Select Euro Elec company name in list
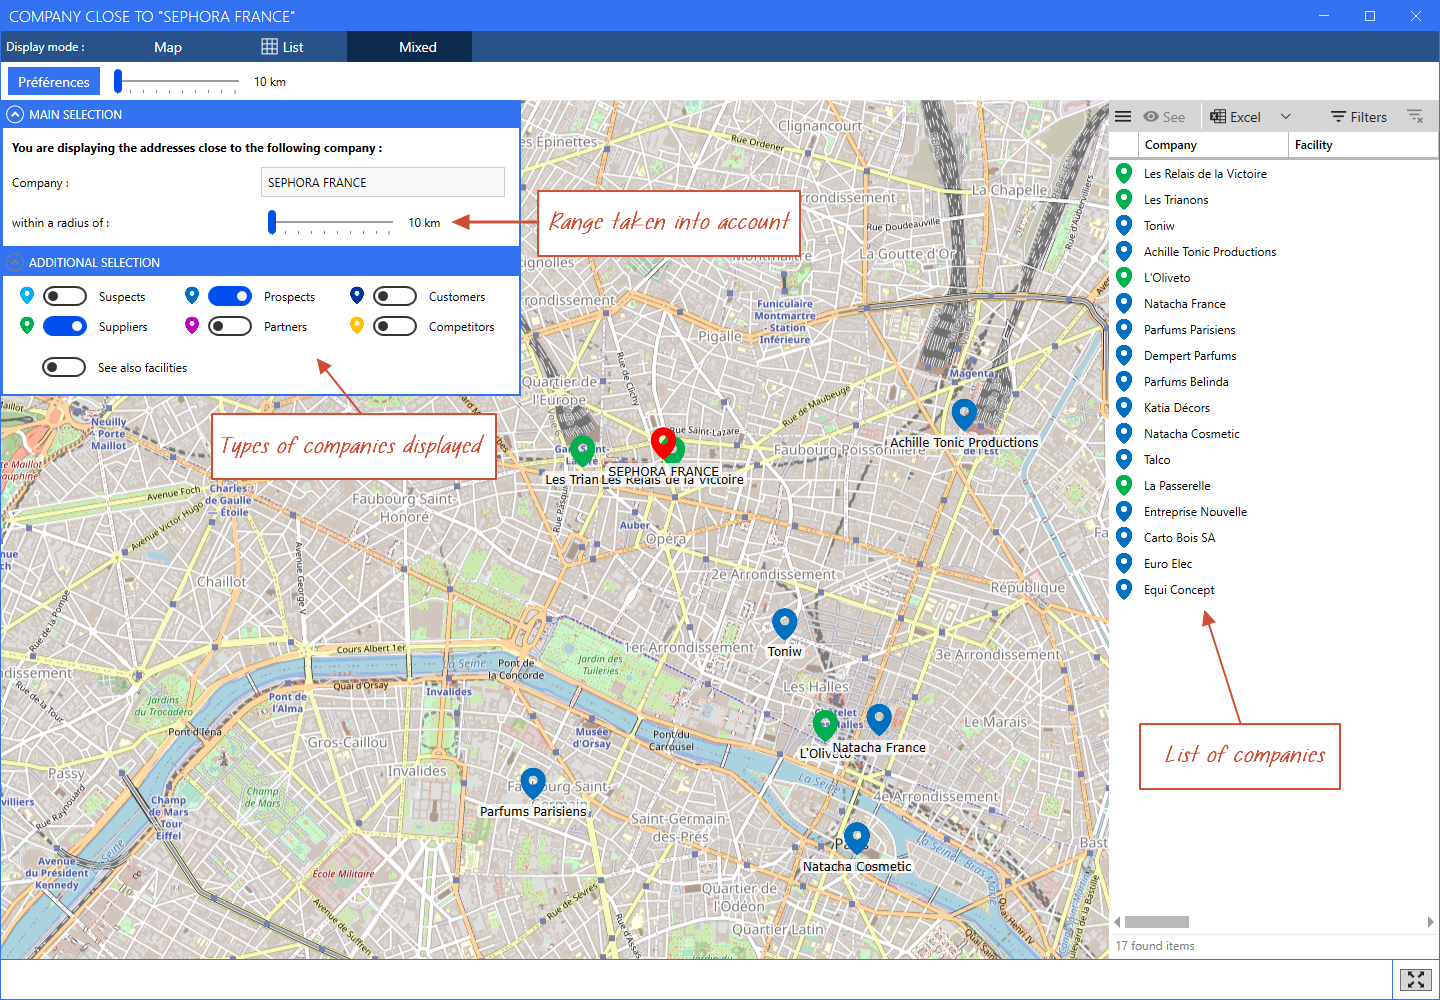Image resolution: width=1440 pixels, height=1000 pixels. pos(1168,564)
